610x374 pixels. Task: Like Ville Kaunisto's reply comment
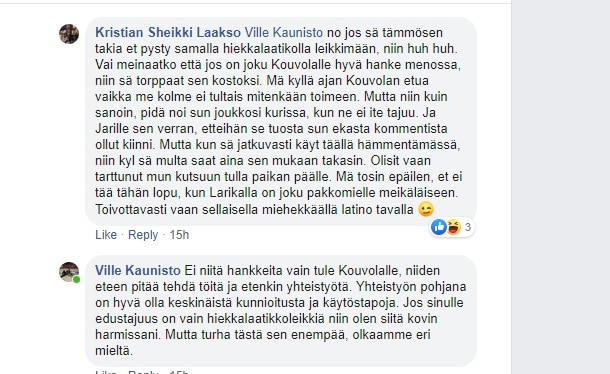[106, 372]
